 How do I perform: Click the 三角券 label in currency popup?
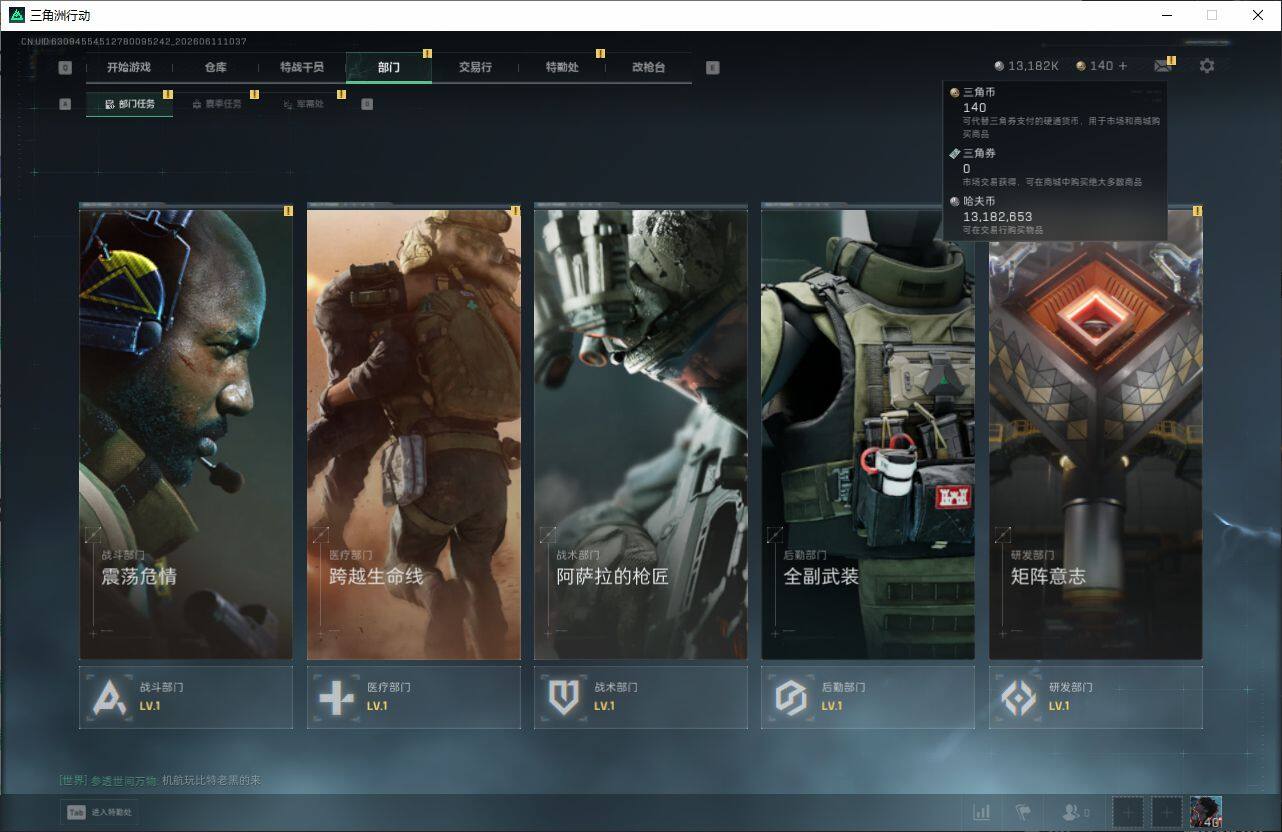pyautogui.click(x=979, y=153)
